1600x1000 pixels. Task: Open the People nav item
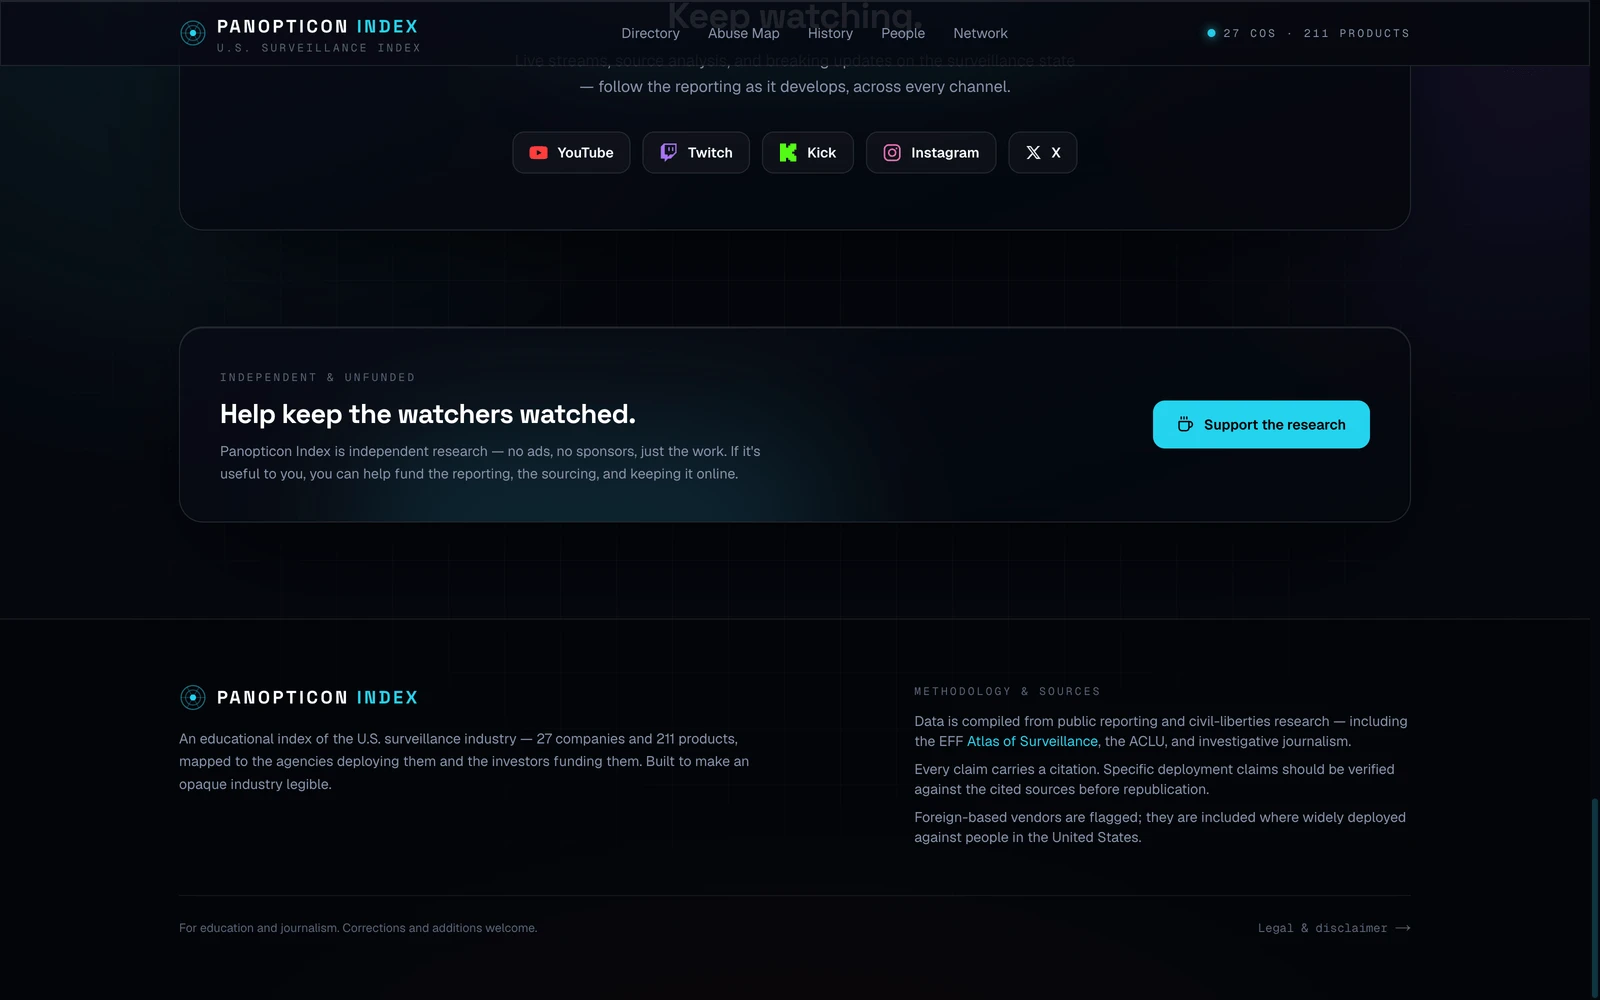point(903,33)
